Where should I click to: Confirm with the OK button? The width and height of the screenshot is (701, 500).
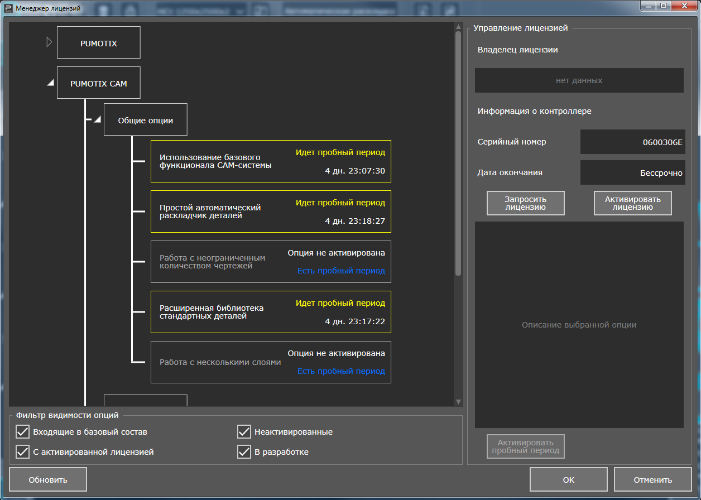coord(569,480)
